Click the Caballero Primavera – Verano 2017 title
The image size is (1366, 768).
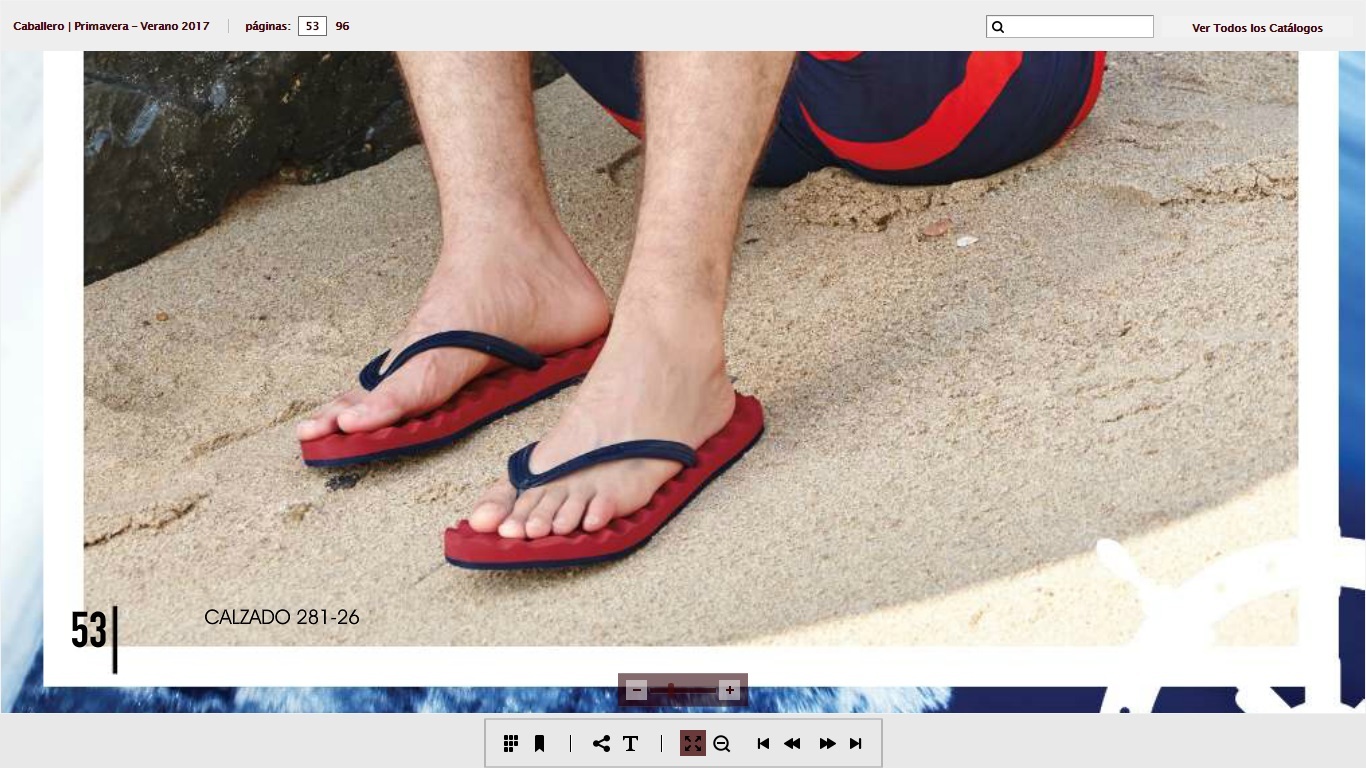pos(111,26)
